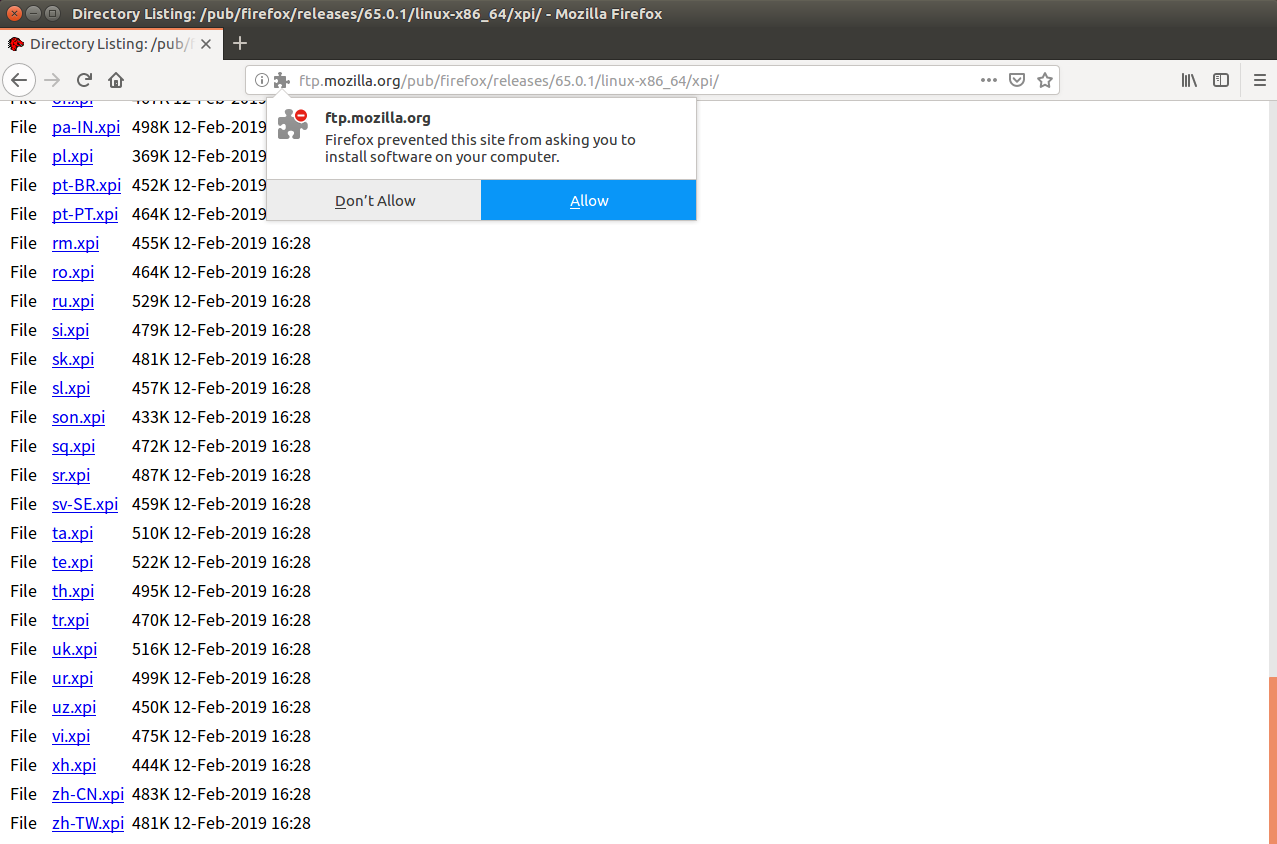Click the te.xpi link

73,562
